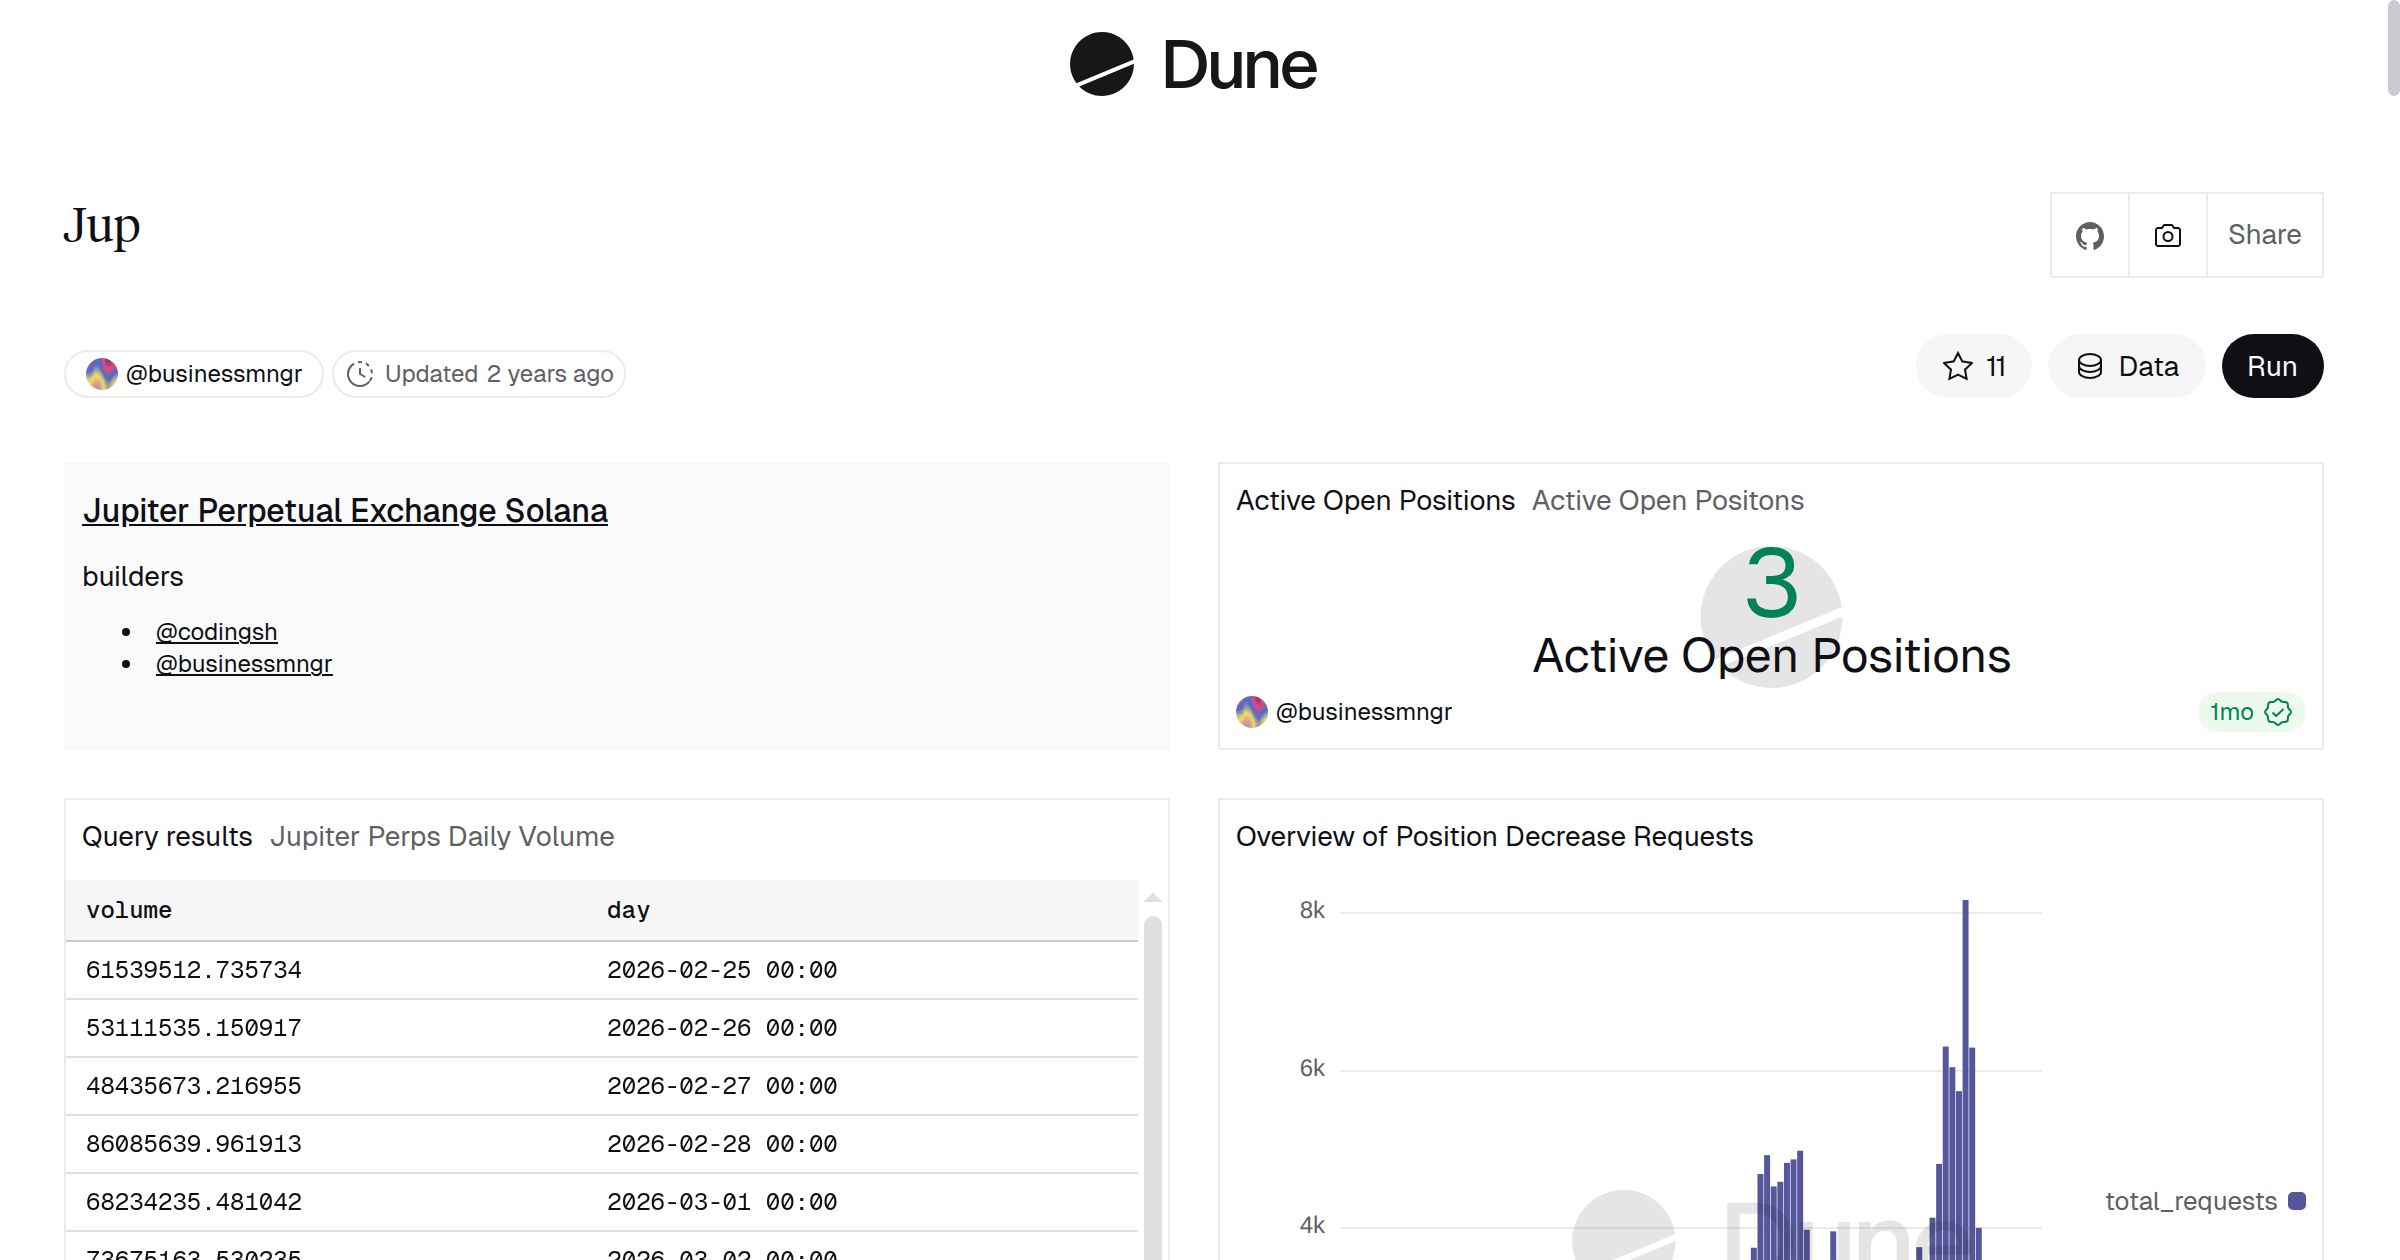
Task: Click the Dune logo icon
Action: point(1101,64)
